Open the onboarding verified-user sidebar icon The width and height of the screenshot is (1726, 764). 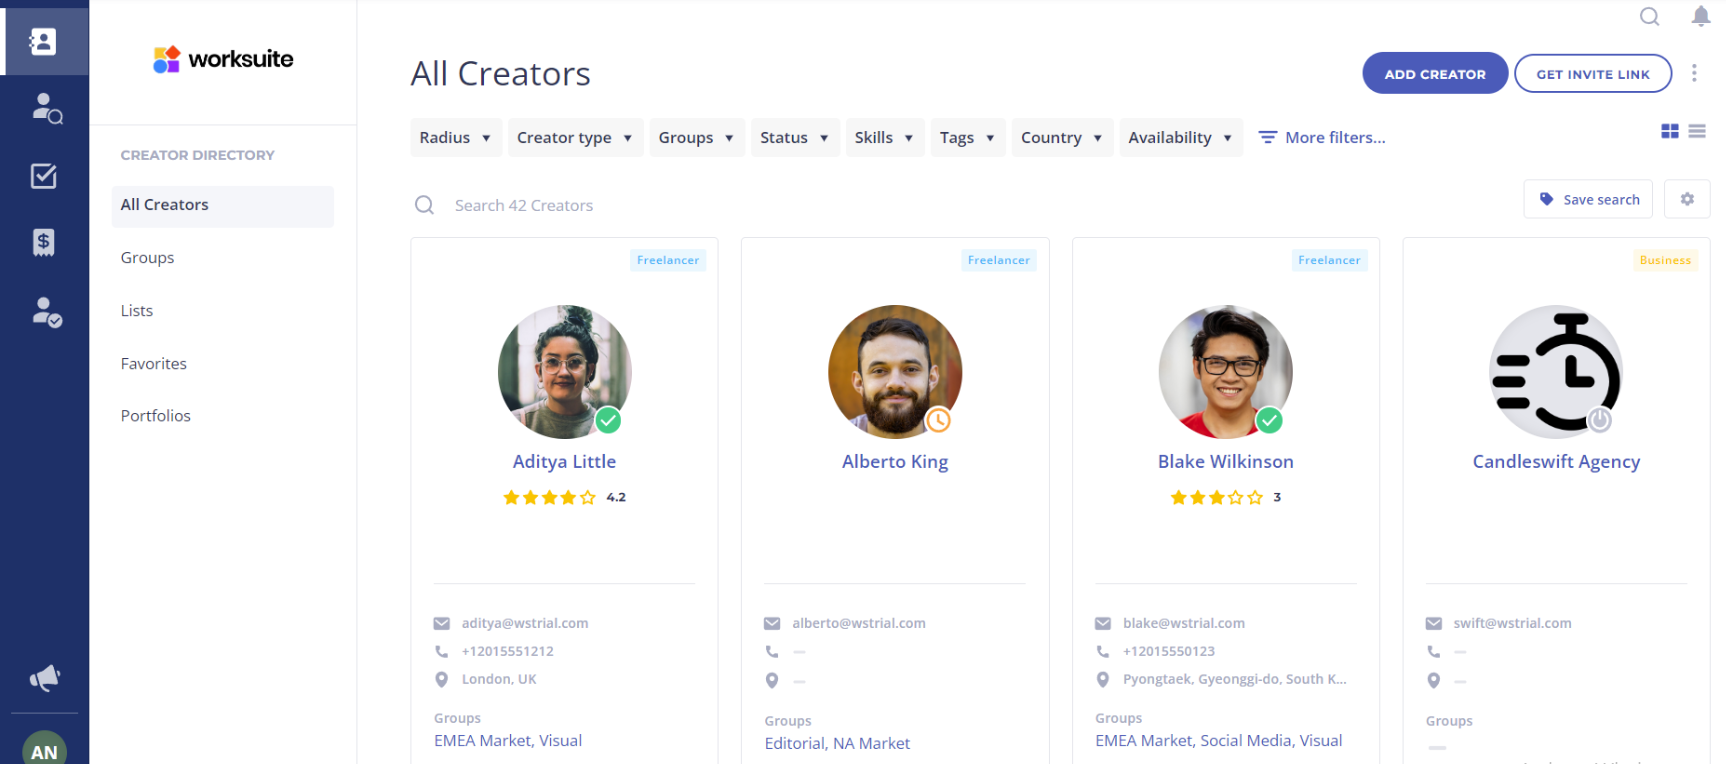(x=46, y=312)
